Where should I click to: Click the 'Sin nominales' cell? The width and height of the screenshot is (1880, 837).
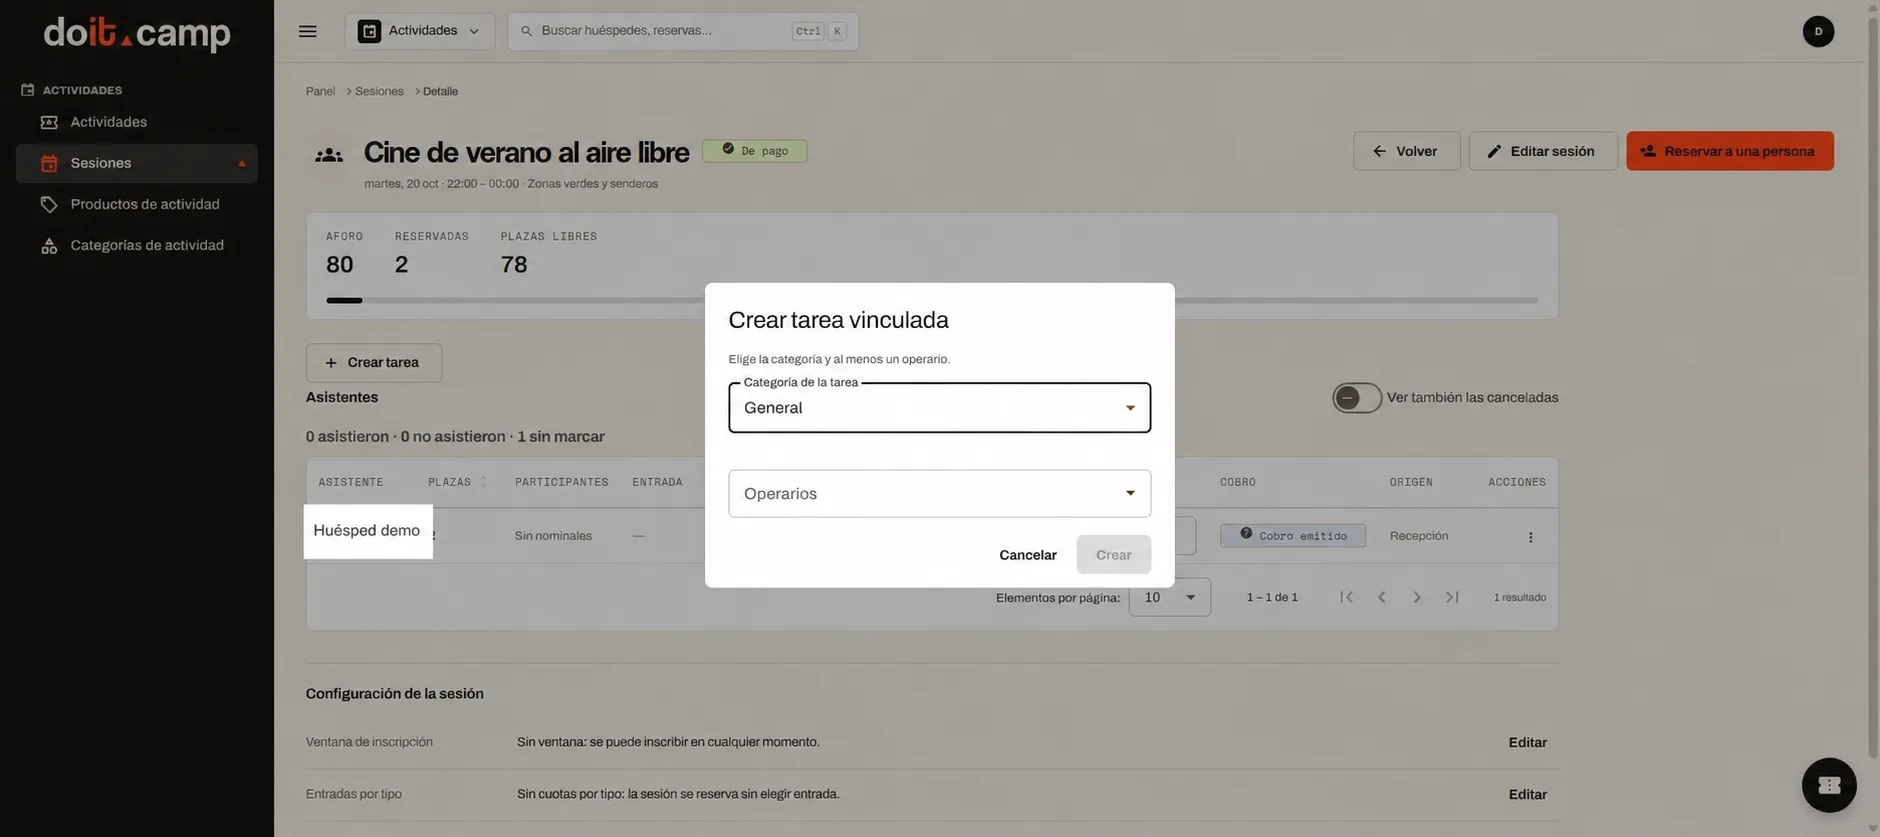point(553,536)
